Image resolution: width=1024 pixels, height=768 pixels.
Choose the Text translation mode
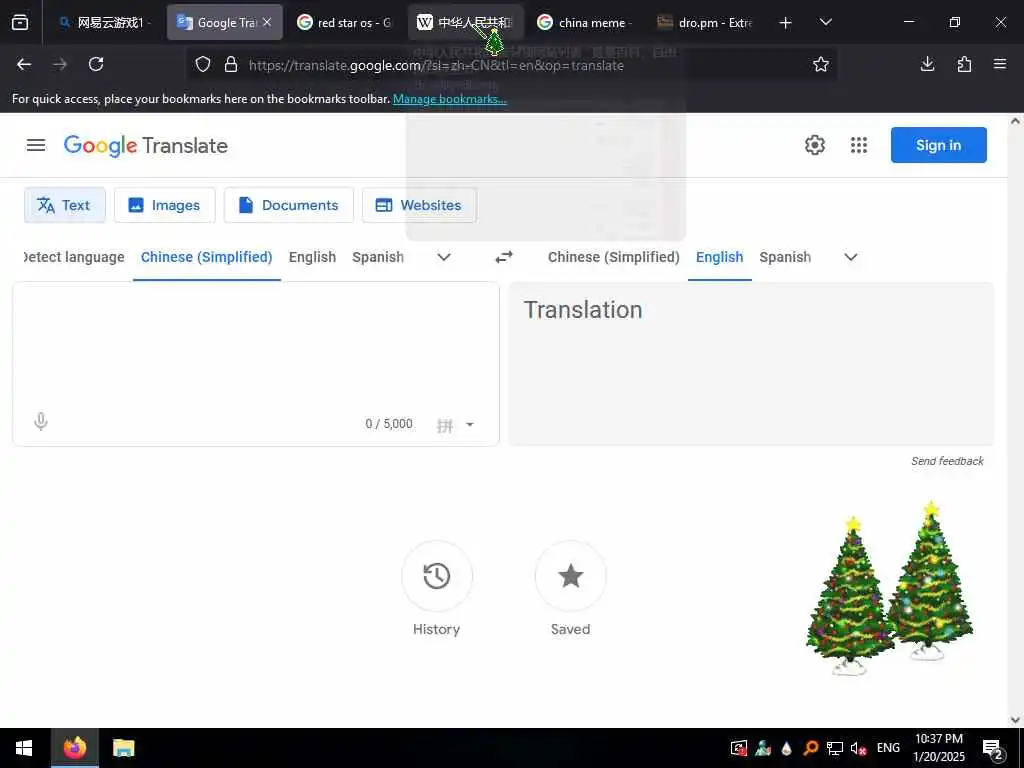pos(65,205)
